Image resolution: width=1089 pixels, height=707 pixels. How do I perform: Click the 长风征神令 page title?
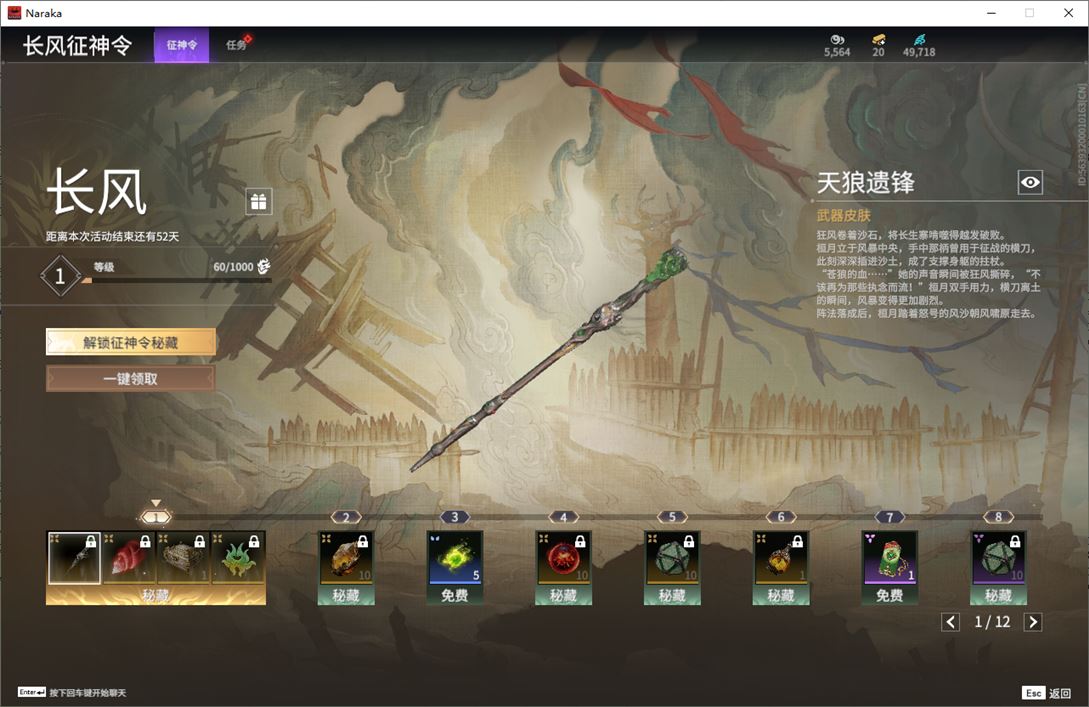click(x=77, y=46)
